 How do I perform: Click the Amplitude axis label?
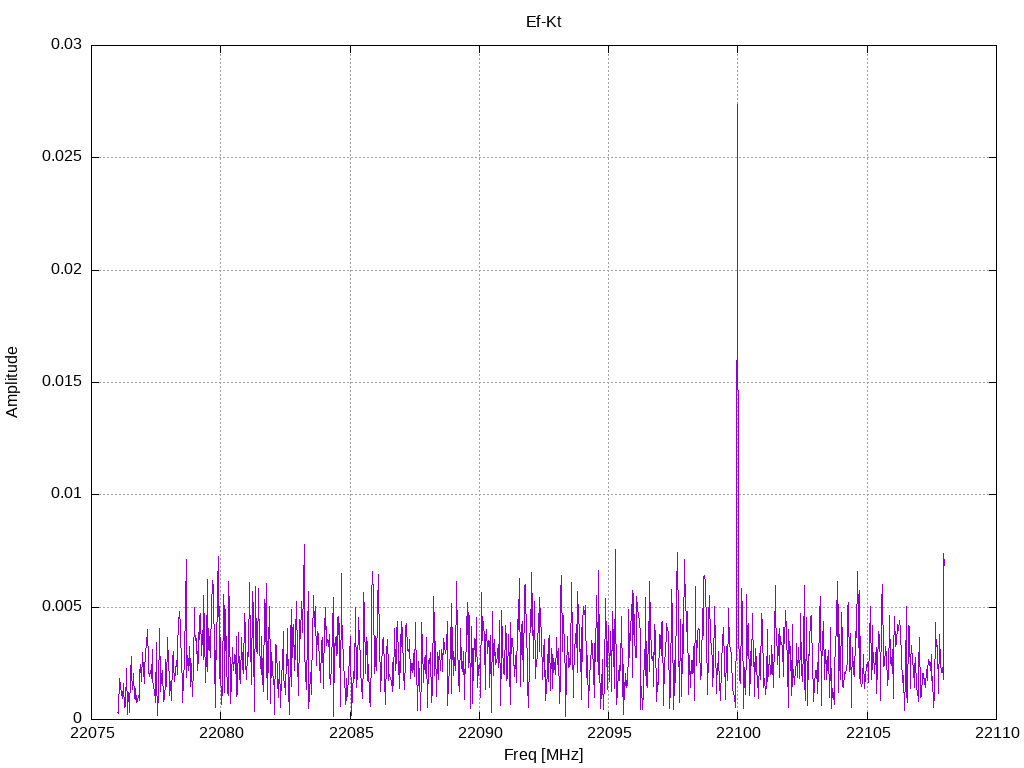[12, 382]
